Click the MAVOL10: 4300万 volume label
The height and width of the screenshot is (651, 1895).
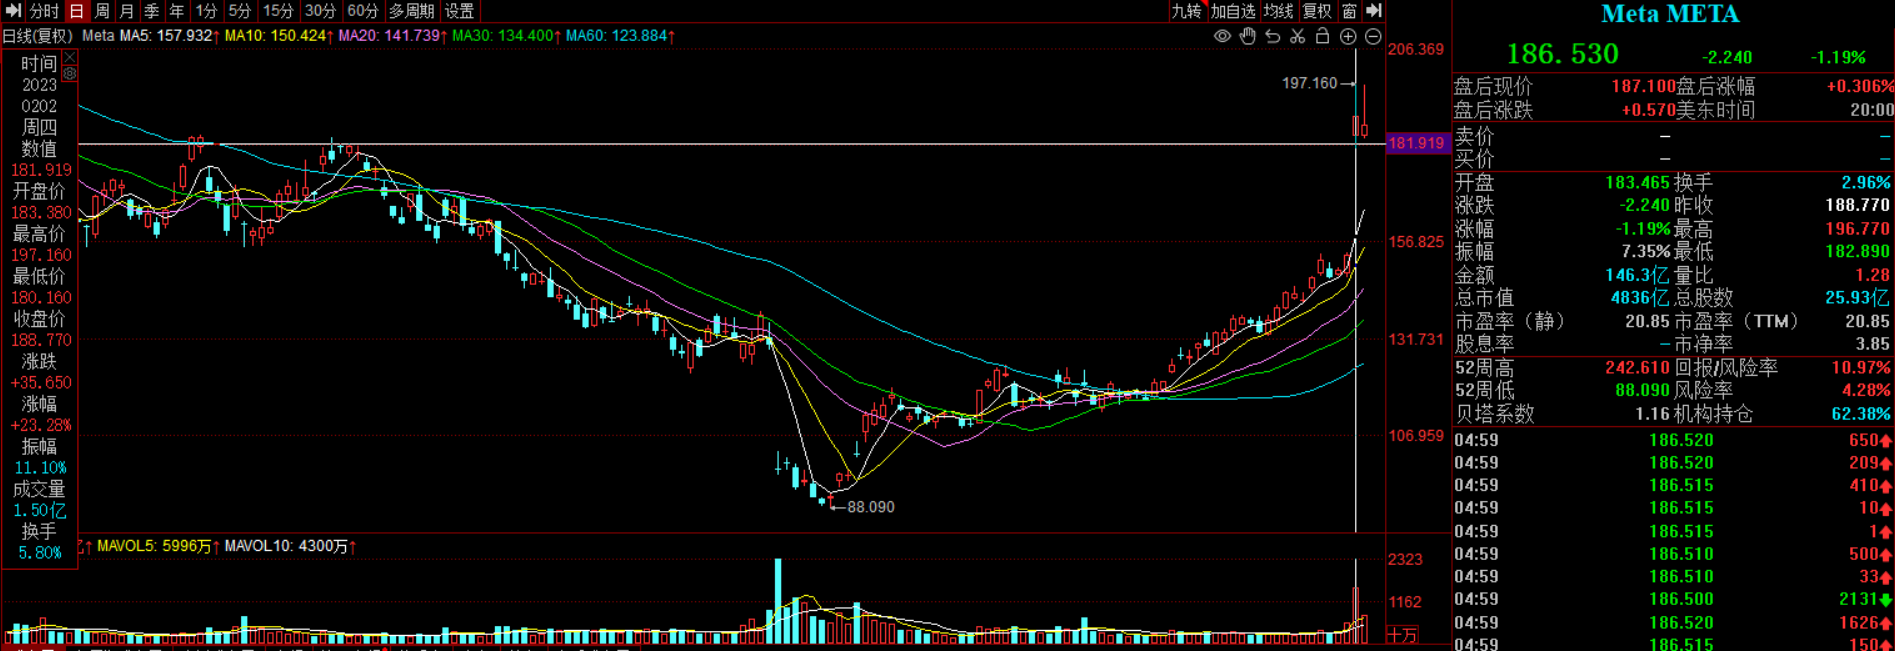click(291, 546)
